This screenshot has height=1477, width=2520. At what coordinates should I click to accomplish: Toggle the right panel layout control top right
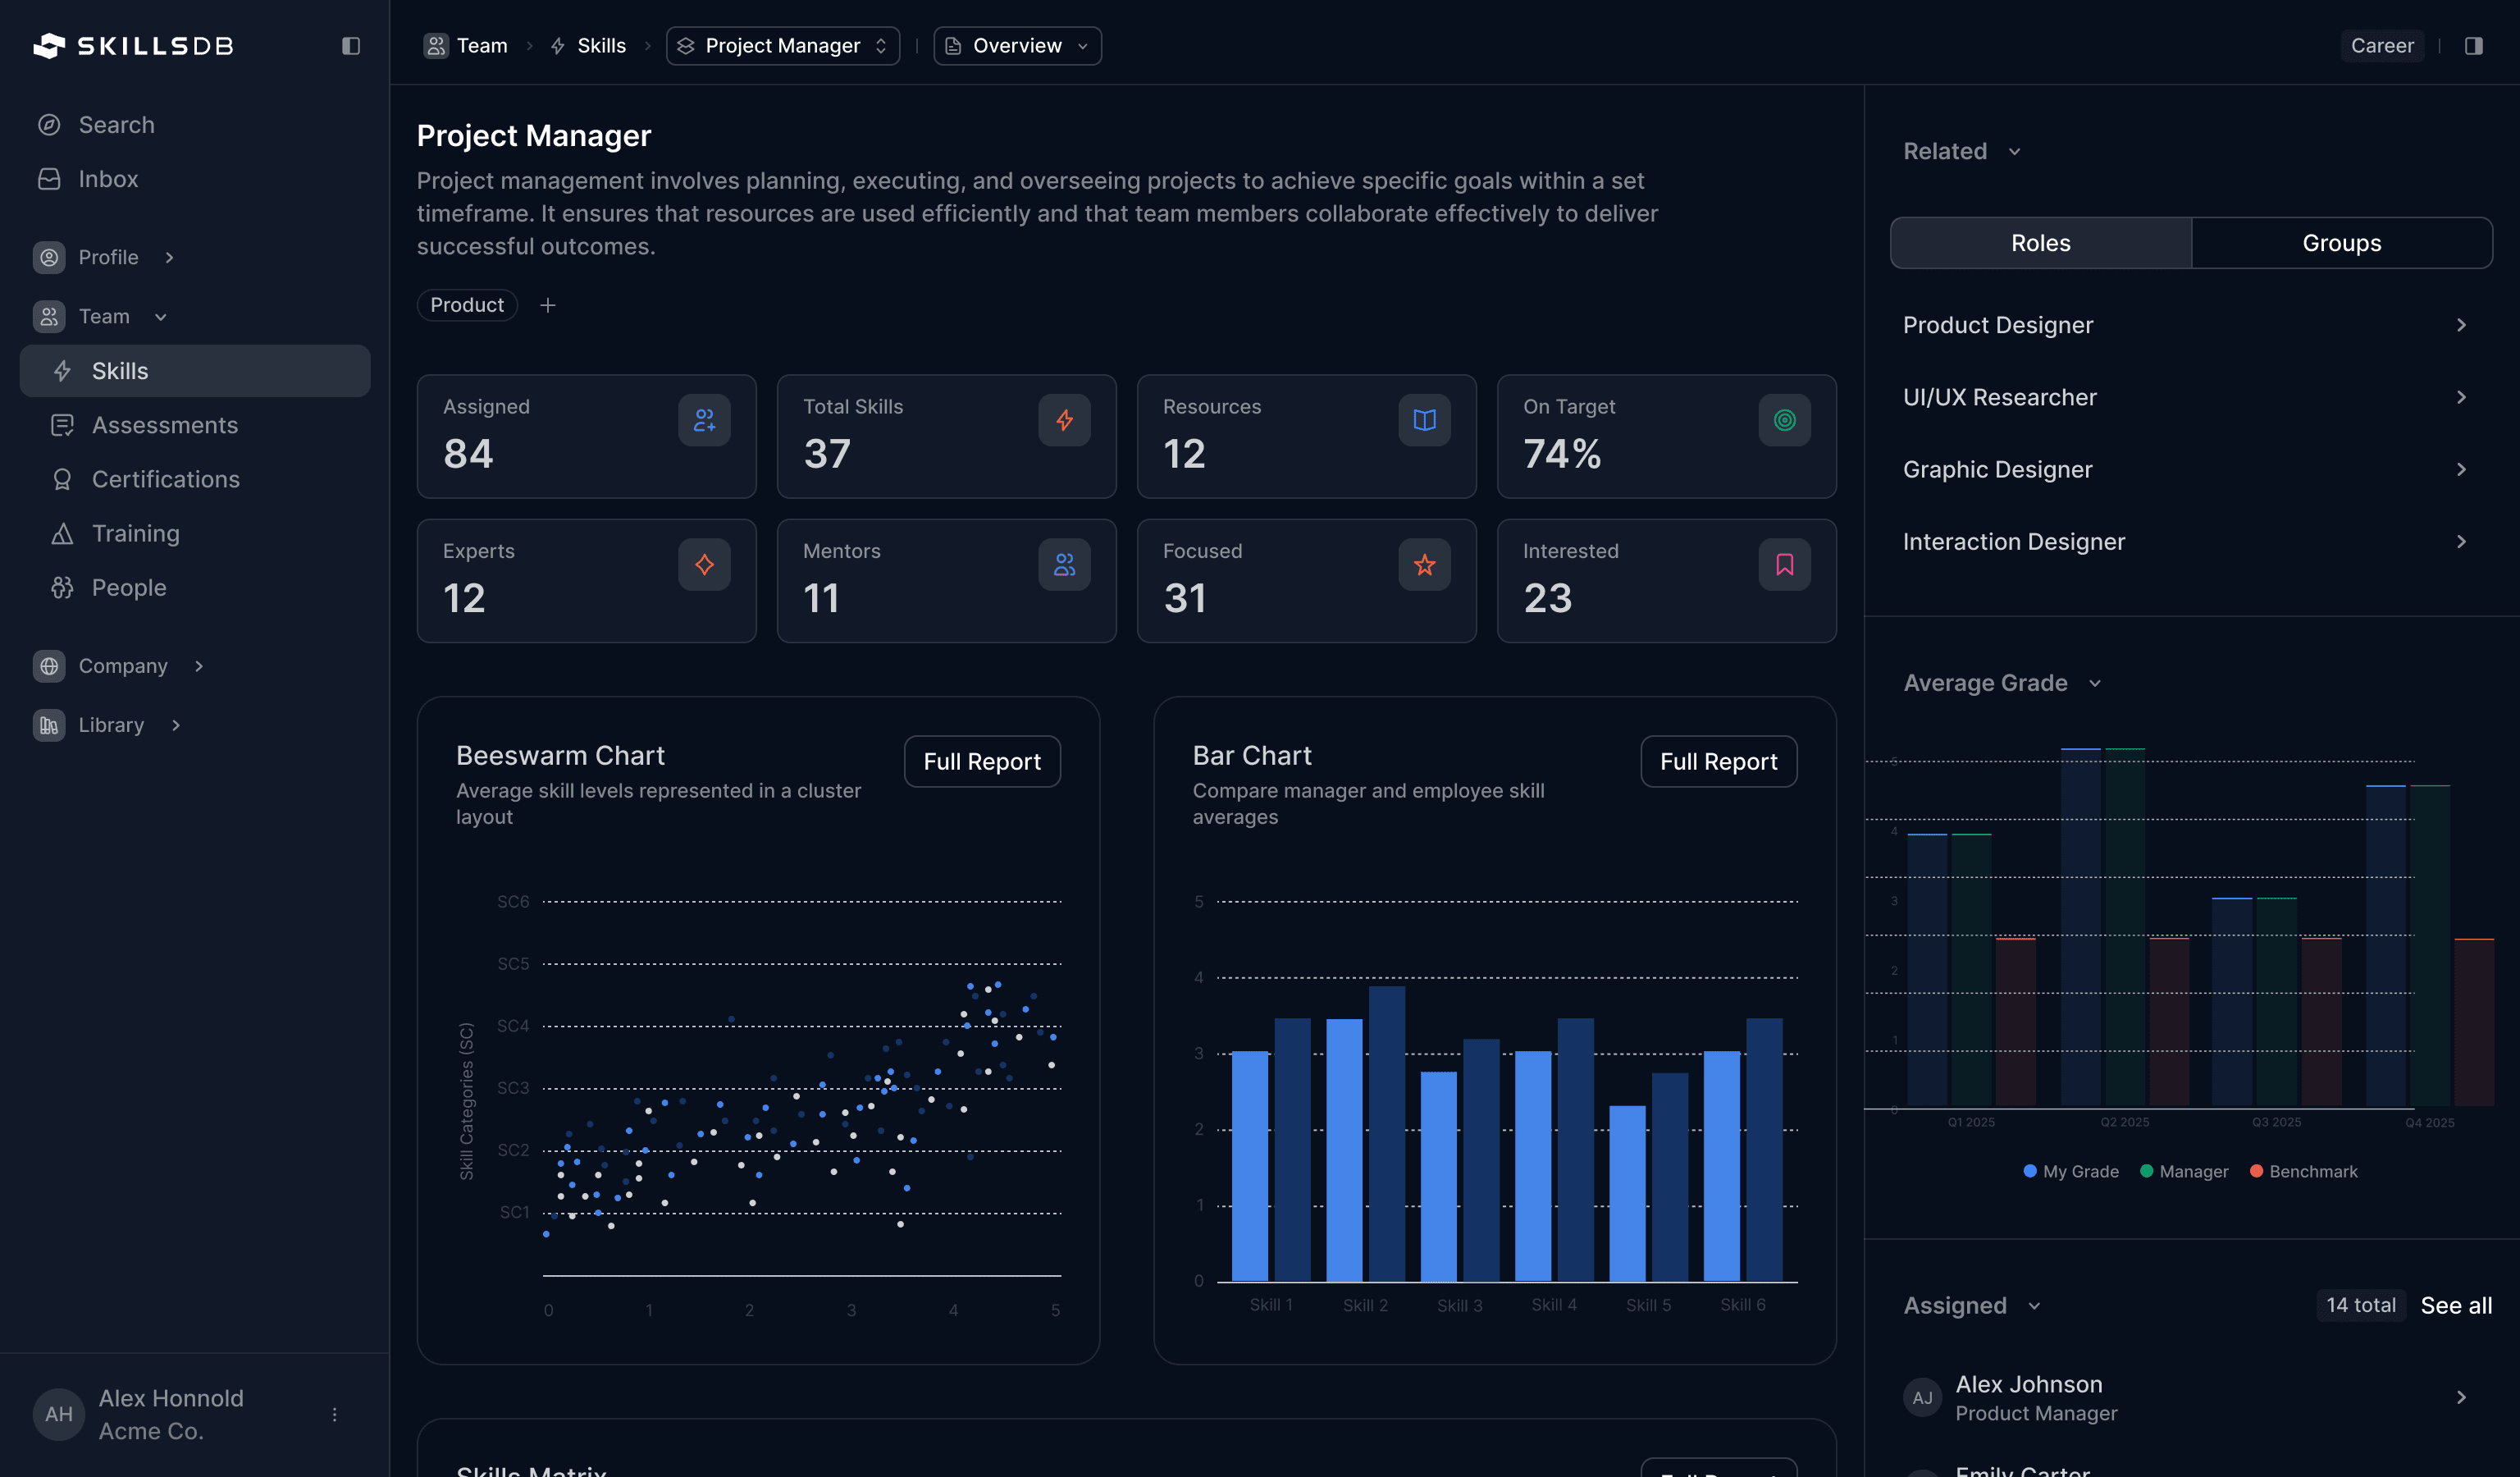coord(2474,45)
